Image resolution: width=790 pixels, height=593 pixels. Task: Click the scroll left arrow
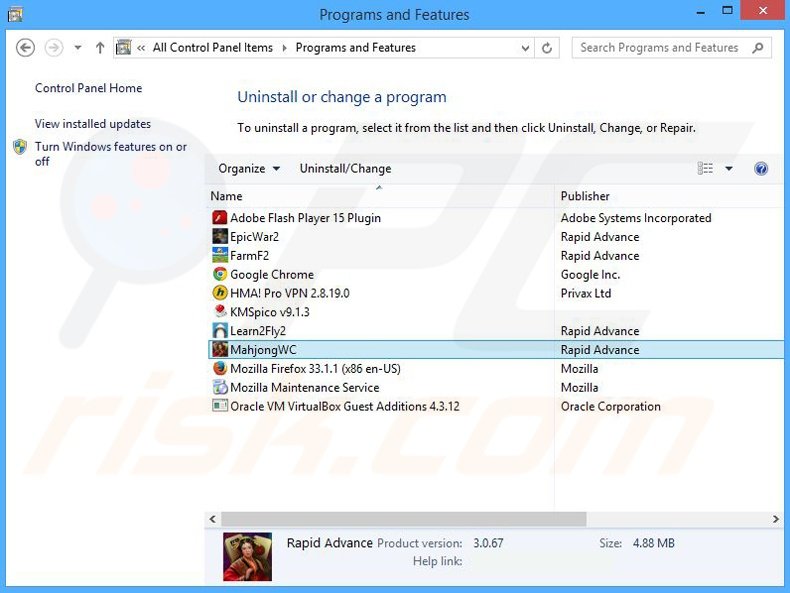[x=213, y=519]
